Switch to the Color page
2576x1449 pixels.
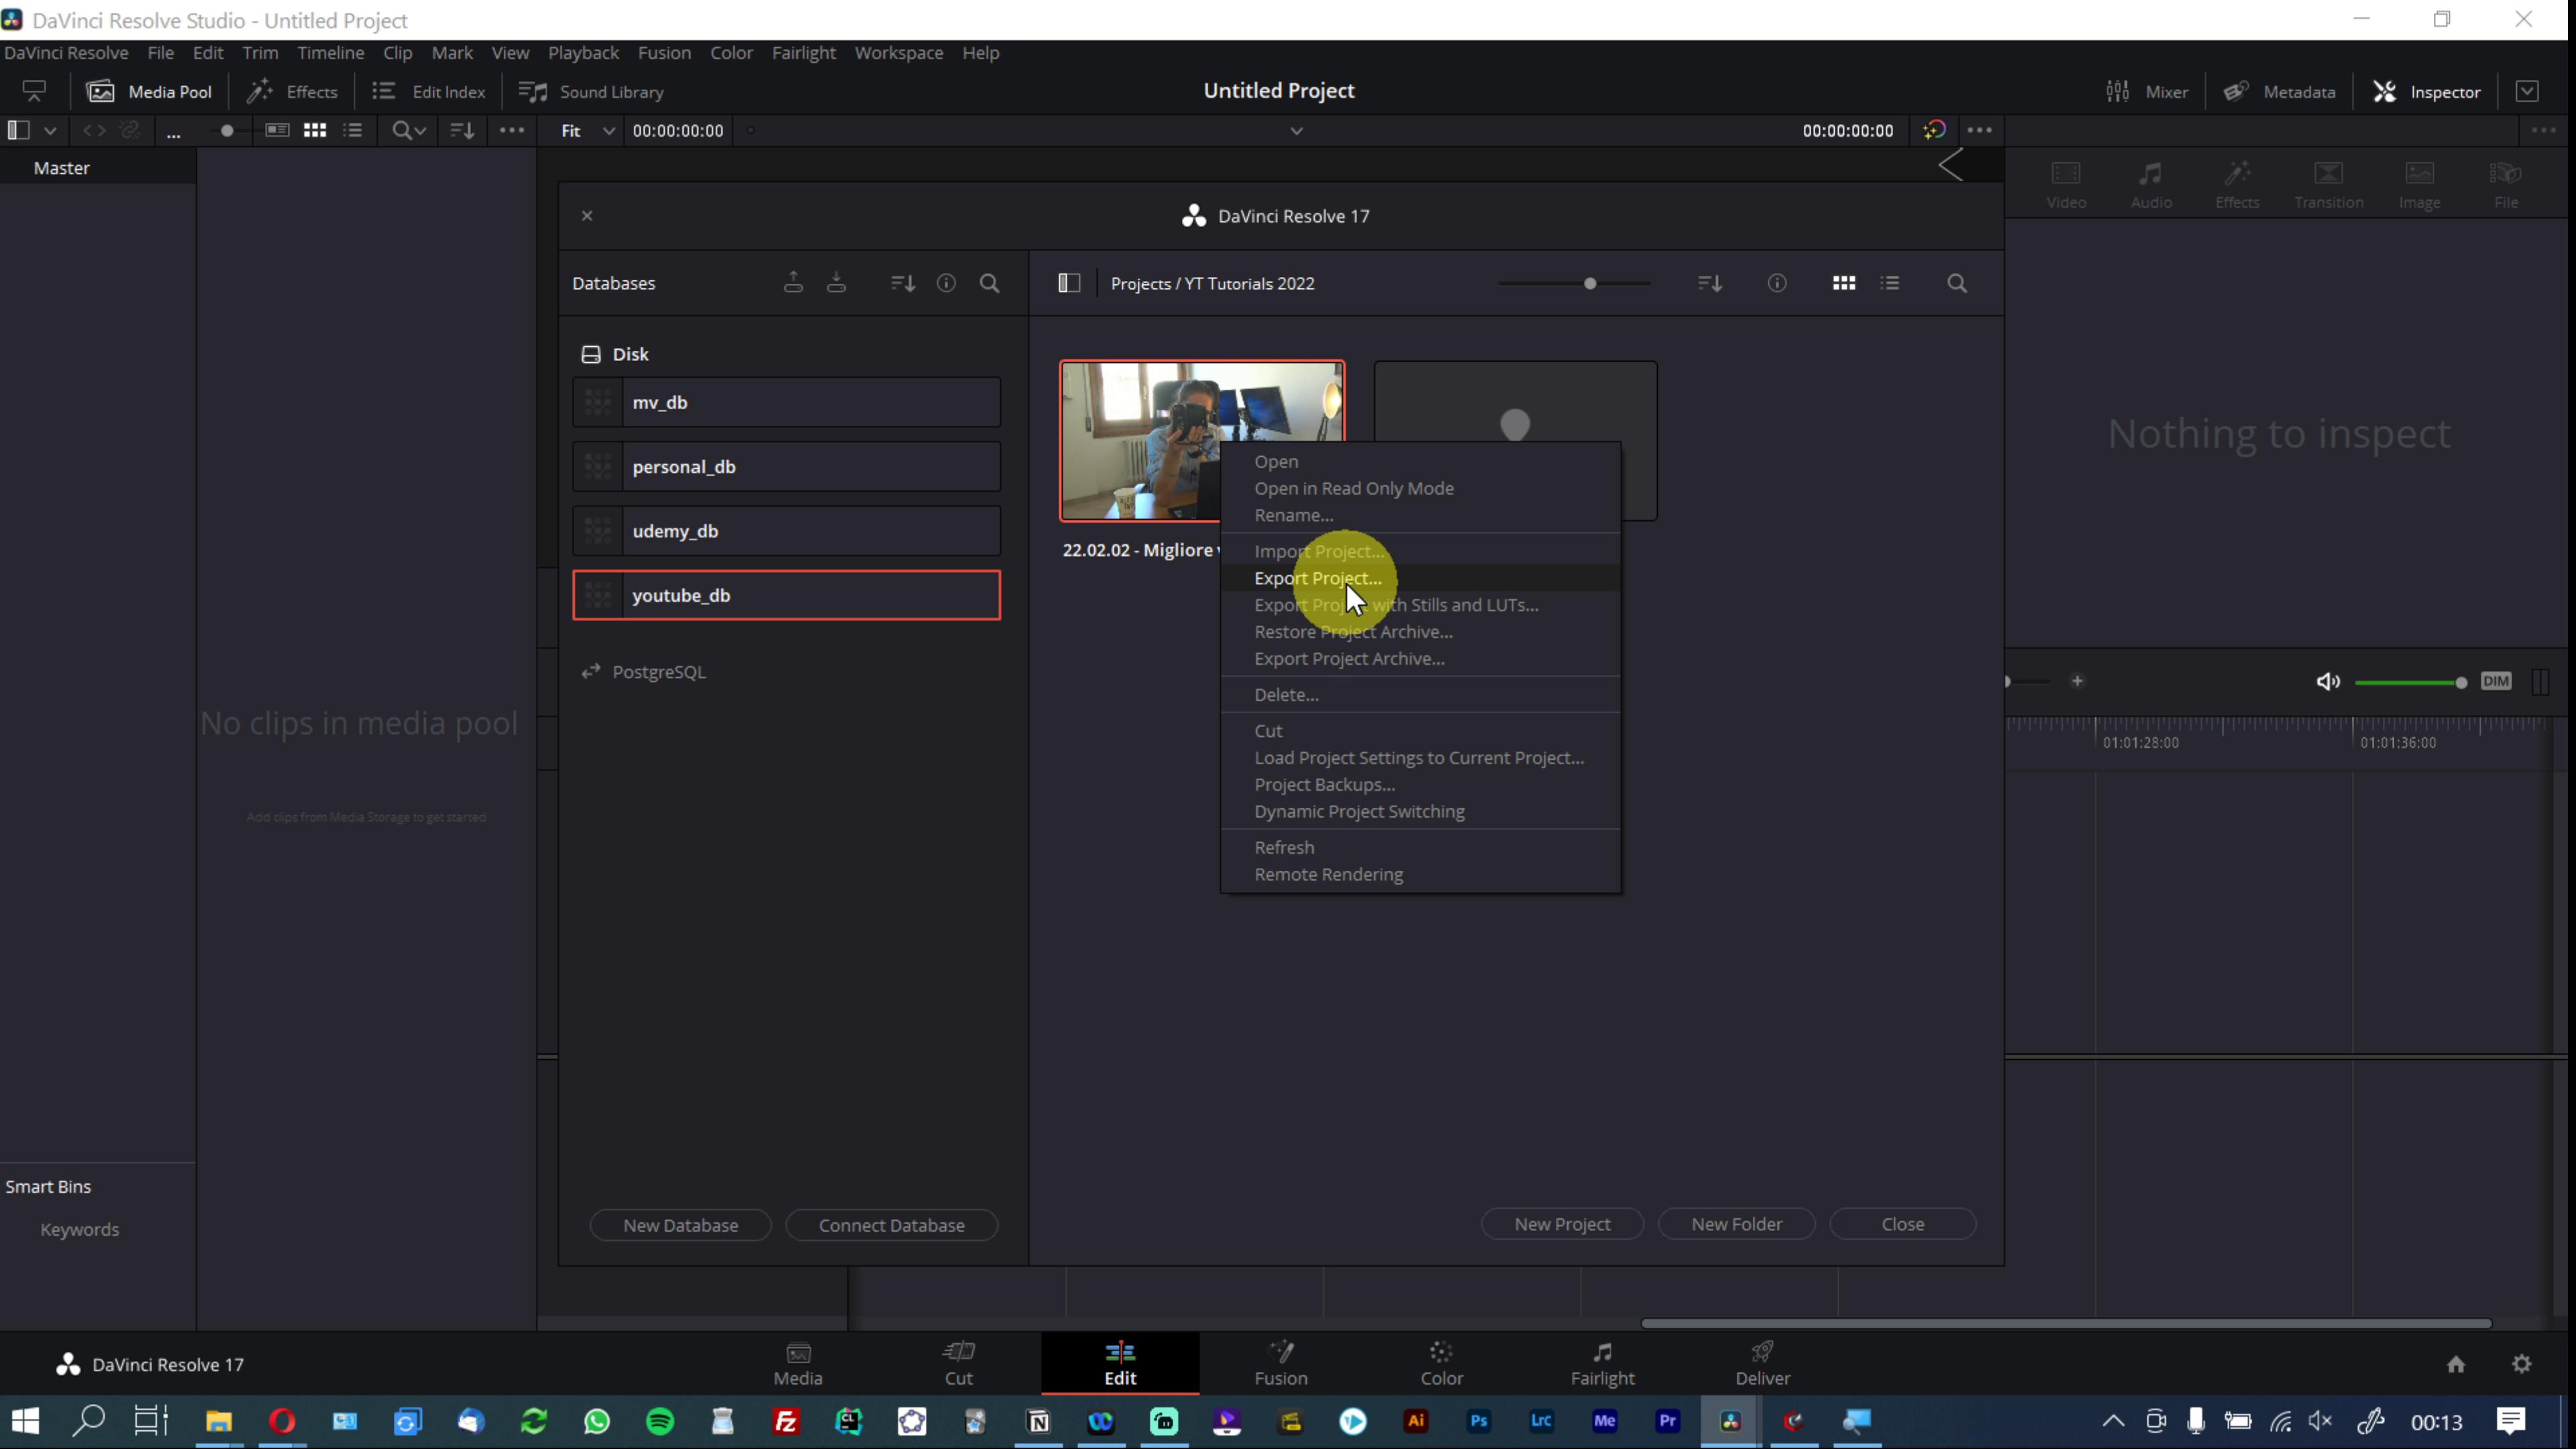click(x=1441, y=1363)
